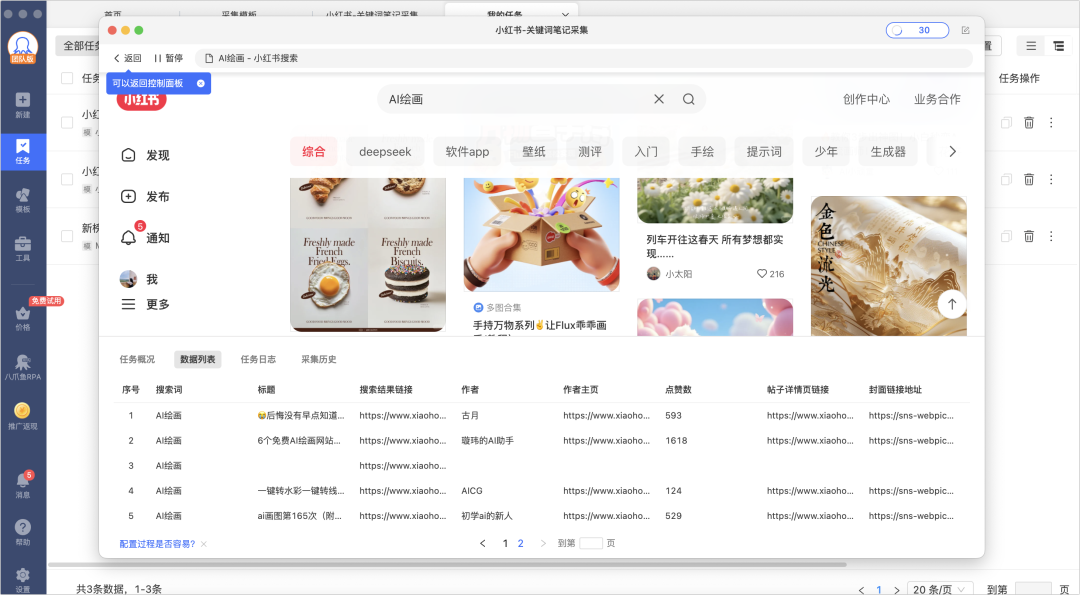Check the third task row checkbox
Image resolution: width=1080 pixels, height=595 pixels.
coord(67,236)
